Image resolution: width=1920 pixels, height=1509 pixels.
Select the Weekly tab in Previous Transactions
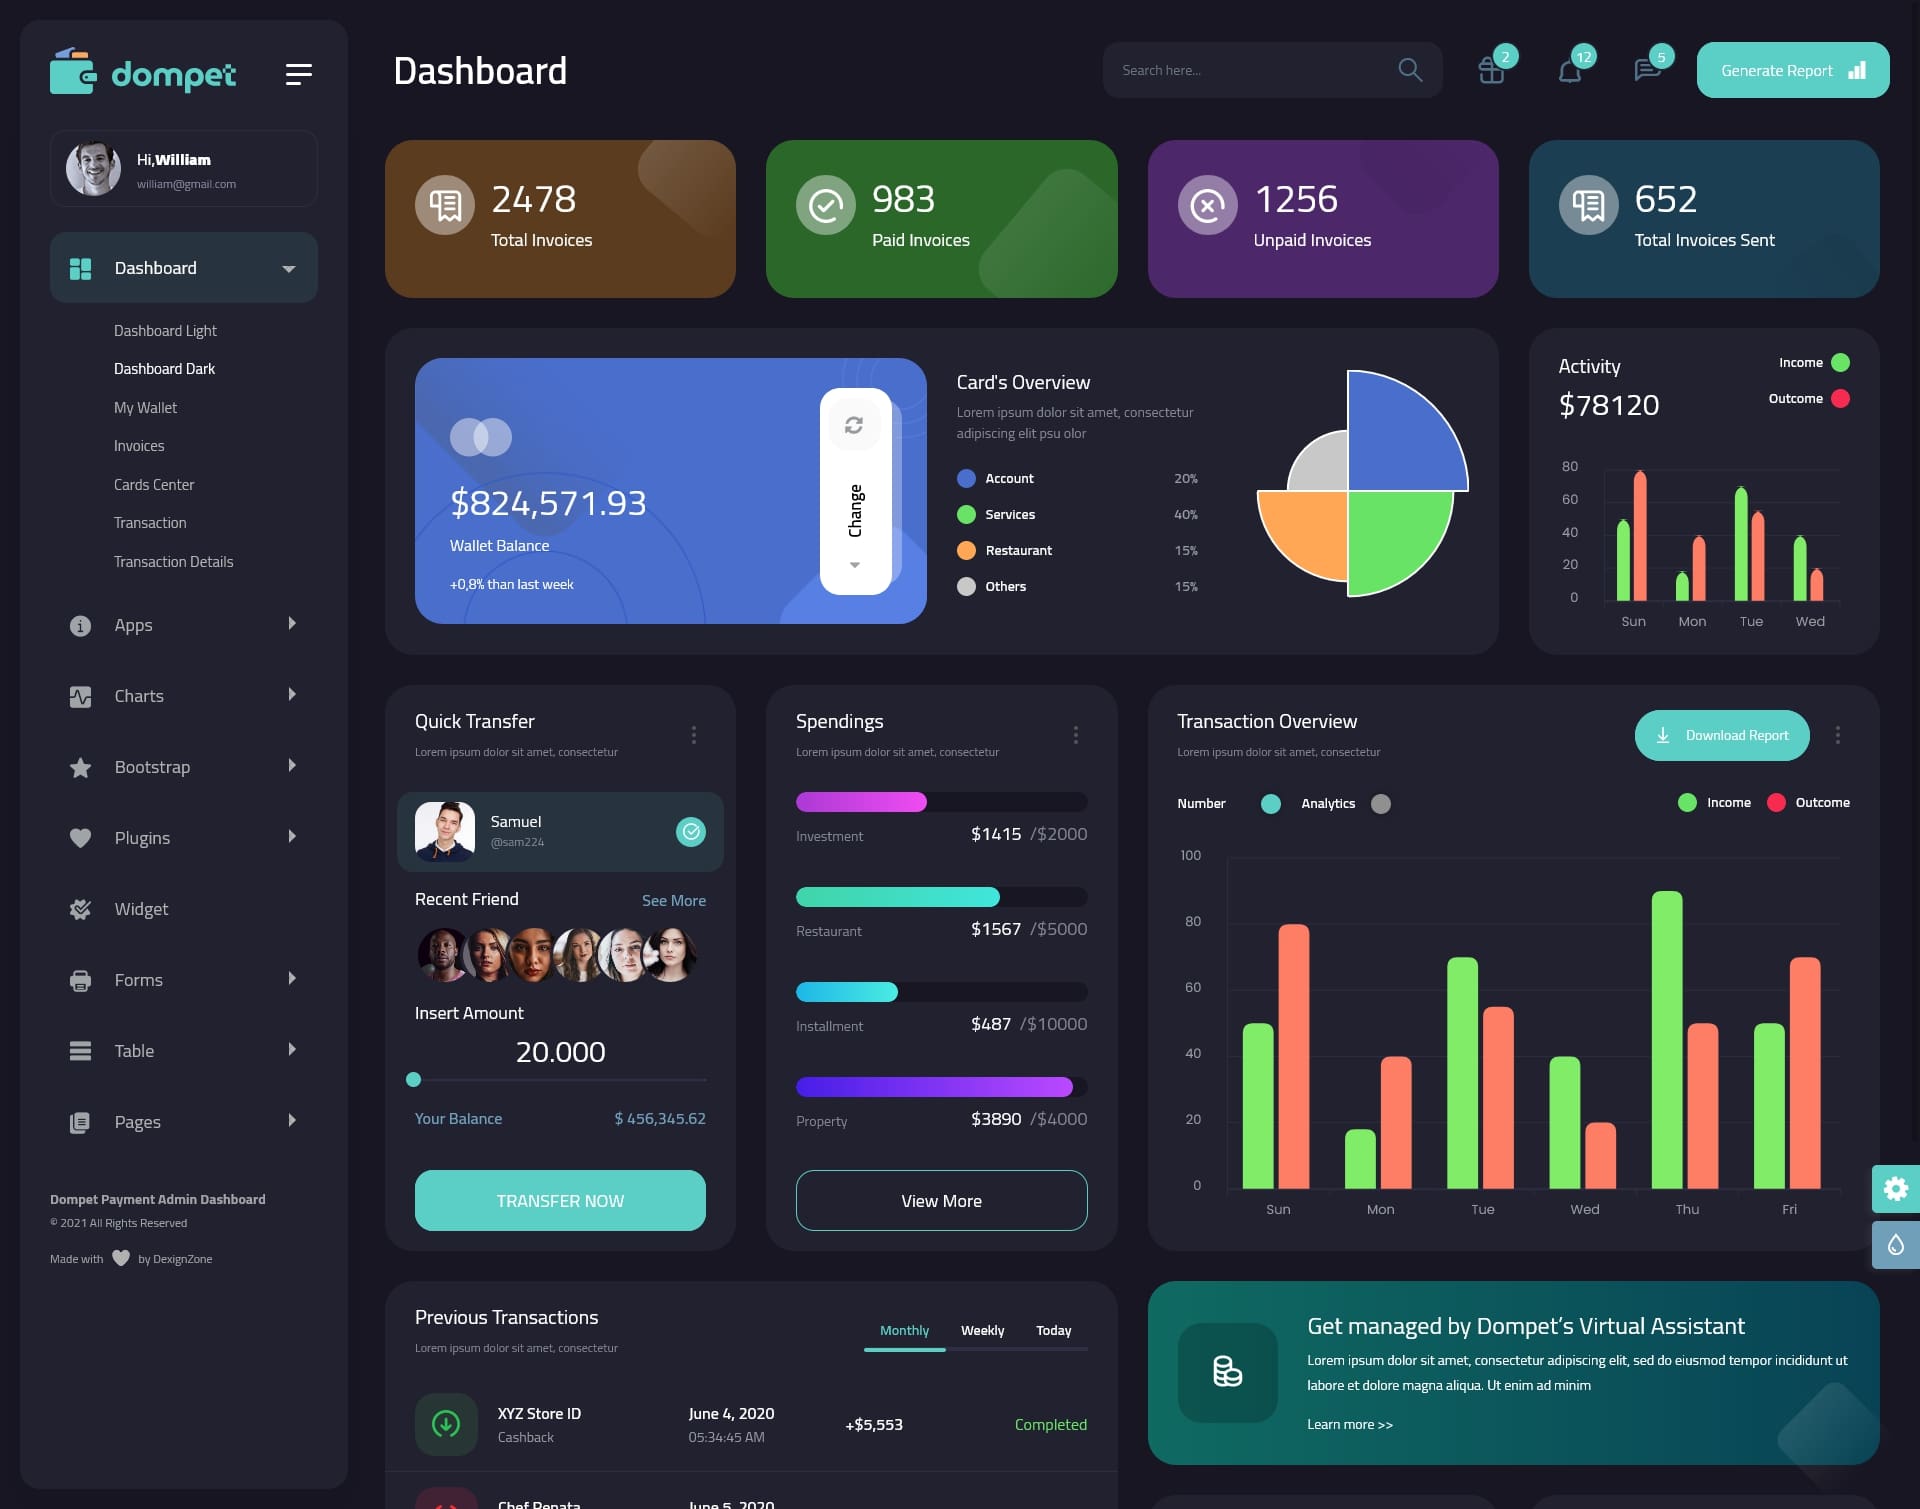click(982, 1331)
